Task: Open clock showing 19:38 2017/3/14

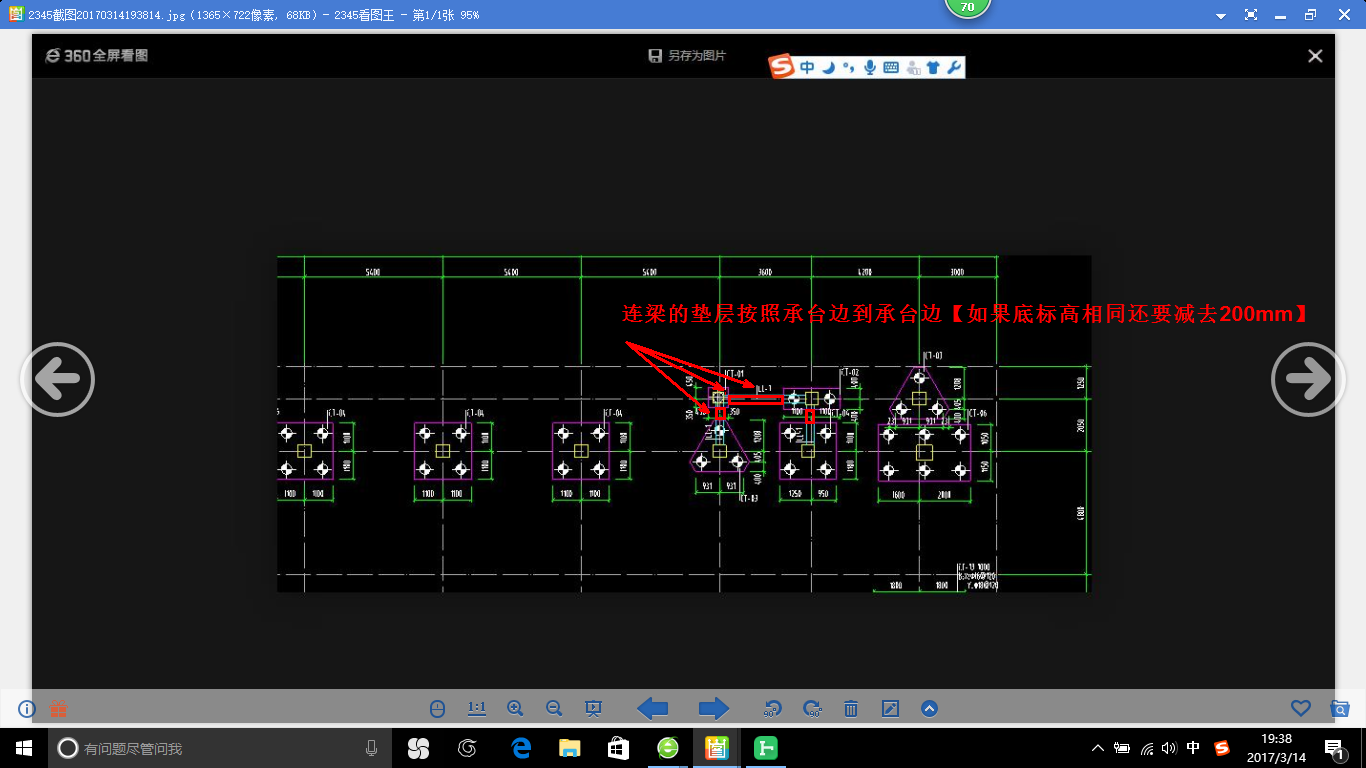Action: click(1276, 748)
